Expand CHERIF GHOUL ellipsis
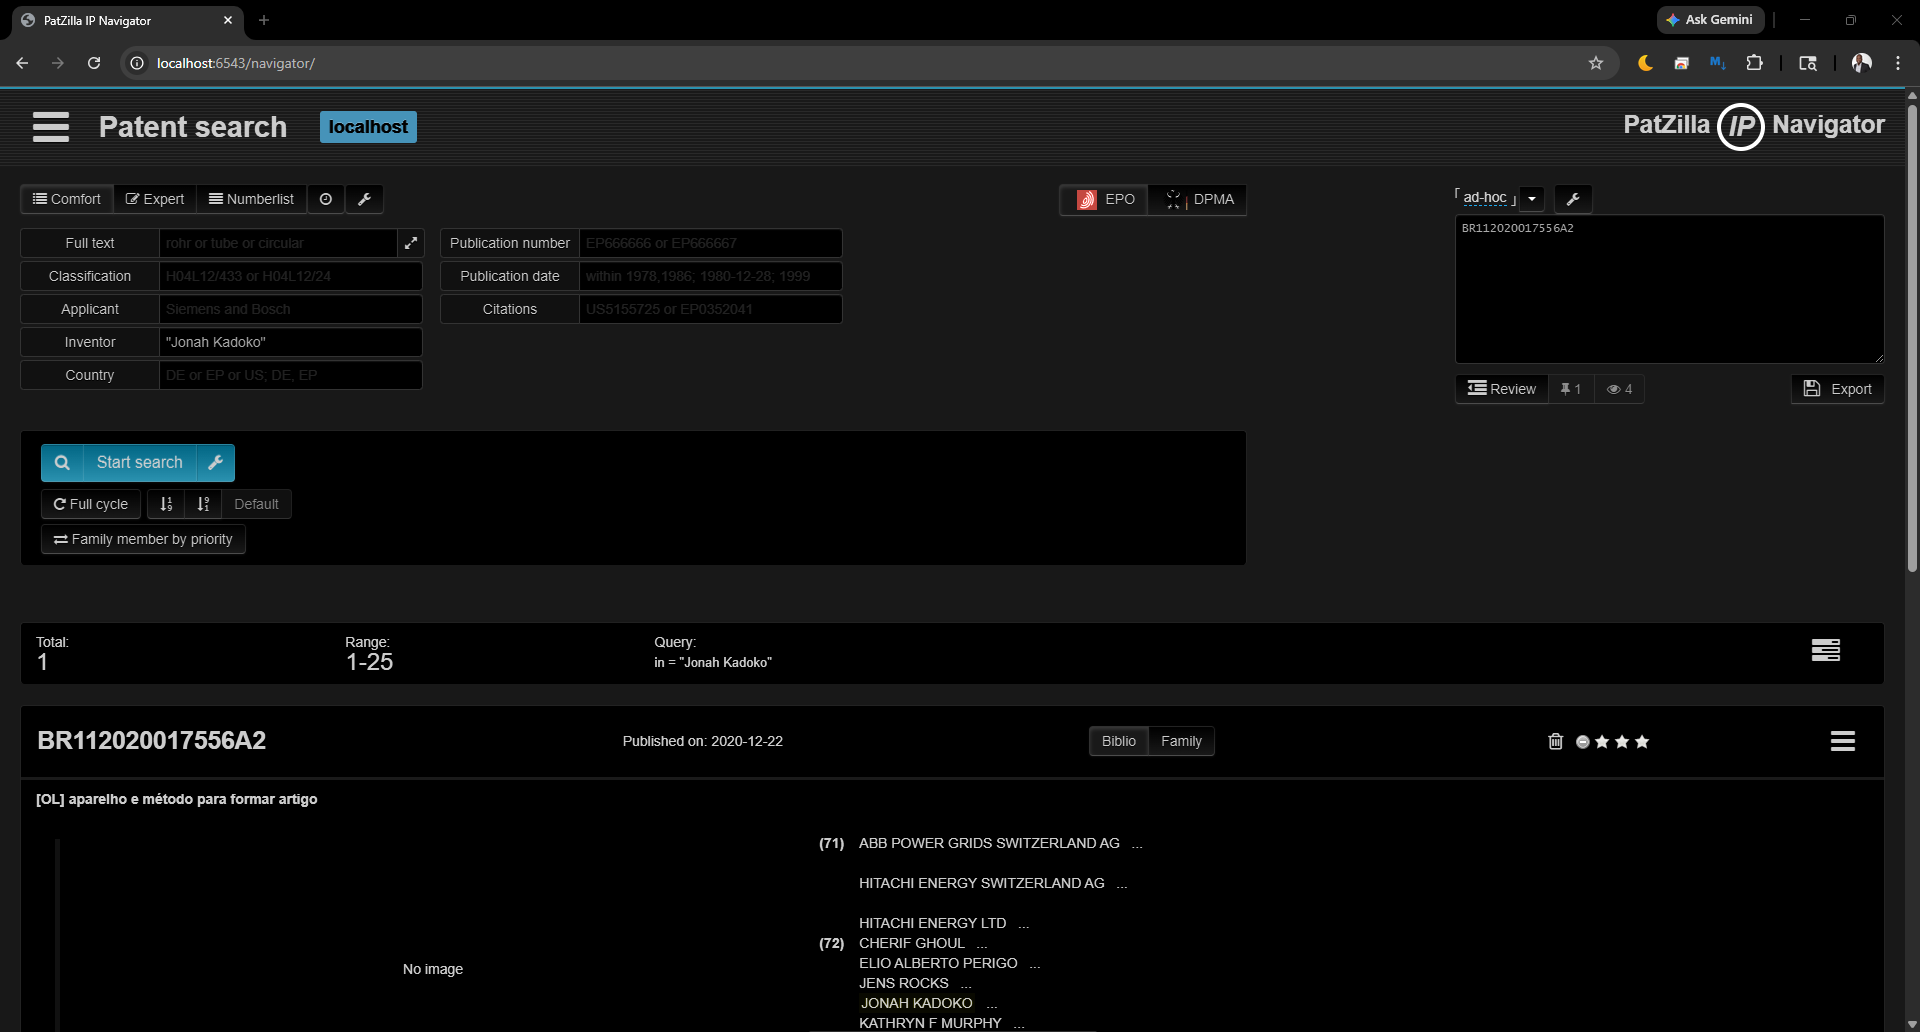1920x1032 pixels. [x=982, y=944]
